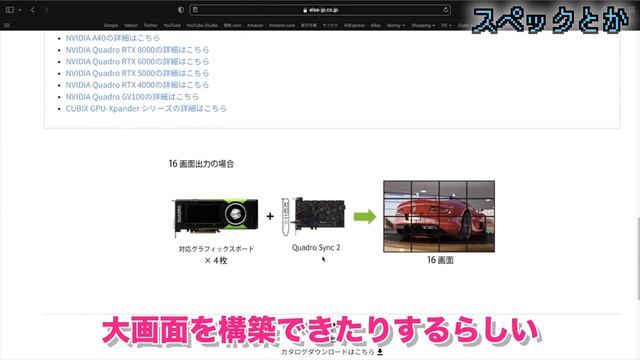
Task: Open the AliExpress bookmark
Action: (354, 25)
